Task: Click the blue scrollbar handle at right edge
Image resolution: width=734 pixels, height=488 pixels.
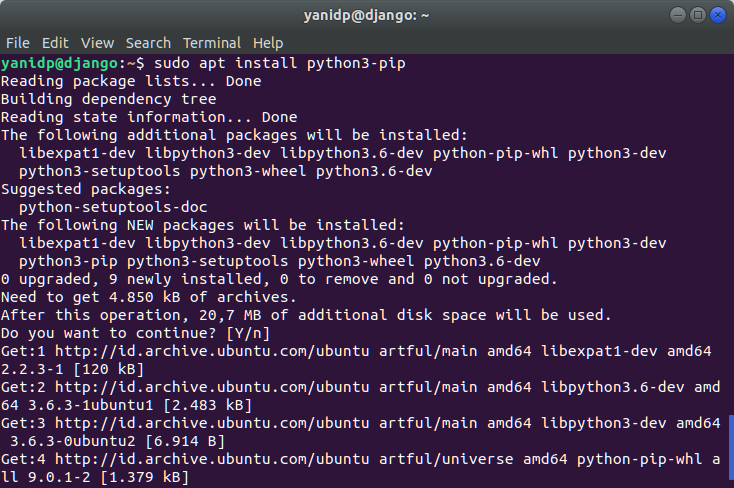Action: (731, 447)
